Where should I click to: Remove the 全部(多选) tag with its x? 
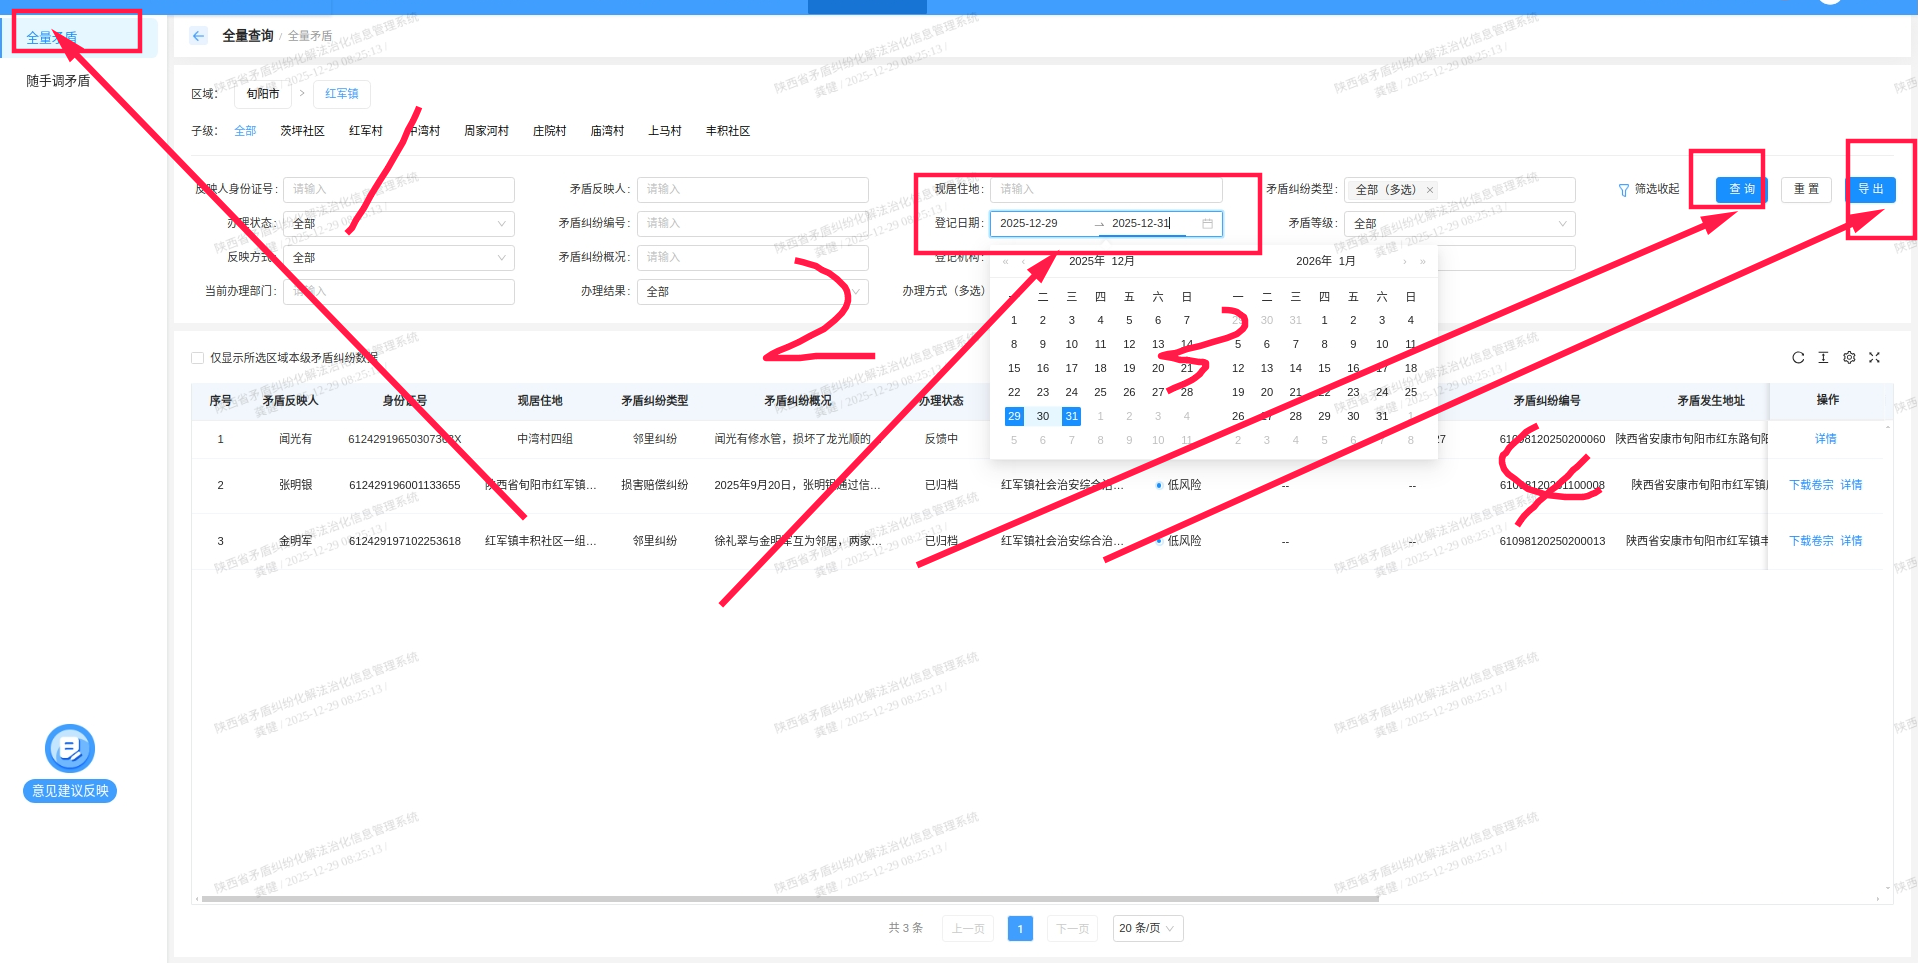1430,190
